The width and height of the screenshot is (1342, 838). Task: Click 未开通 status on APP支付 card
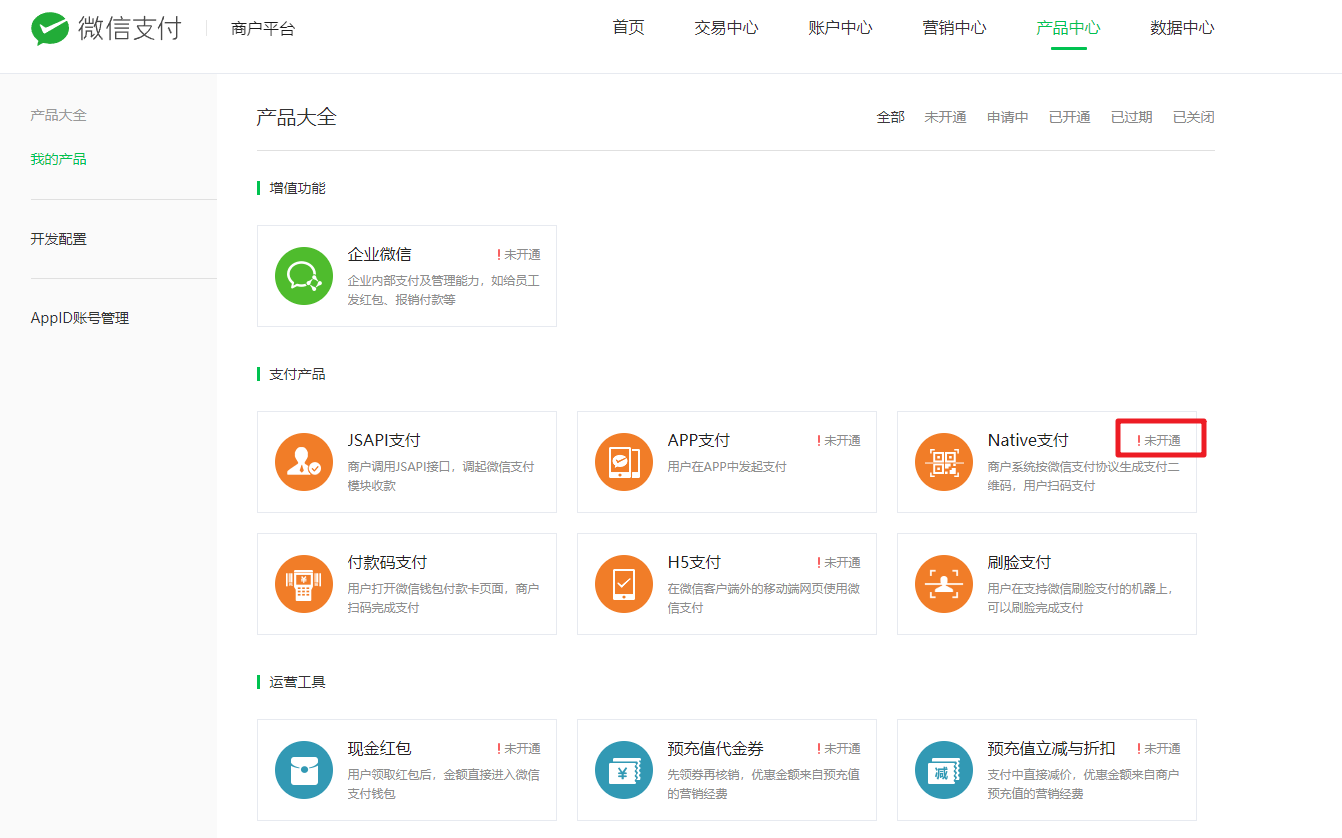pos(839,441)
